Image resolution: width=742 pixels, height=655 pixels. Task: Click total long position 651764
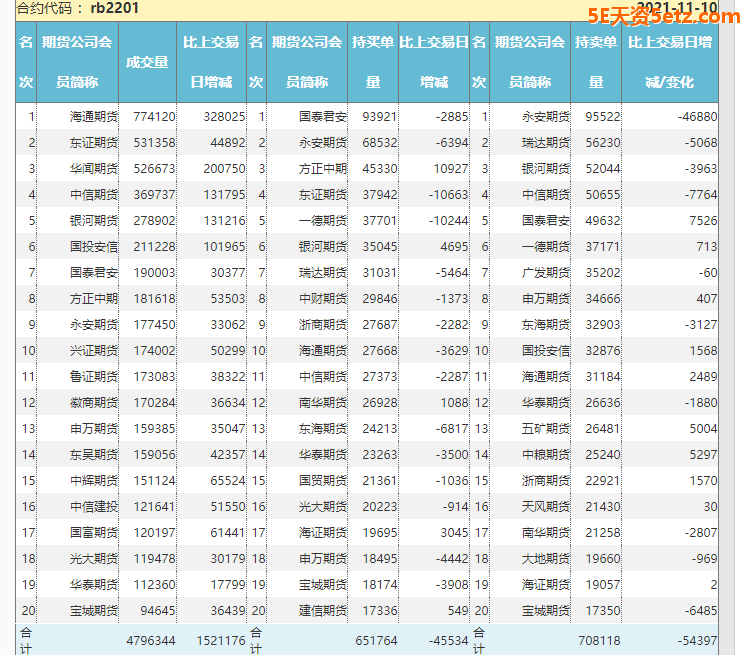(376, 641)
